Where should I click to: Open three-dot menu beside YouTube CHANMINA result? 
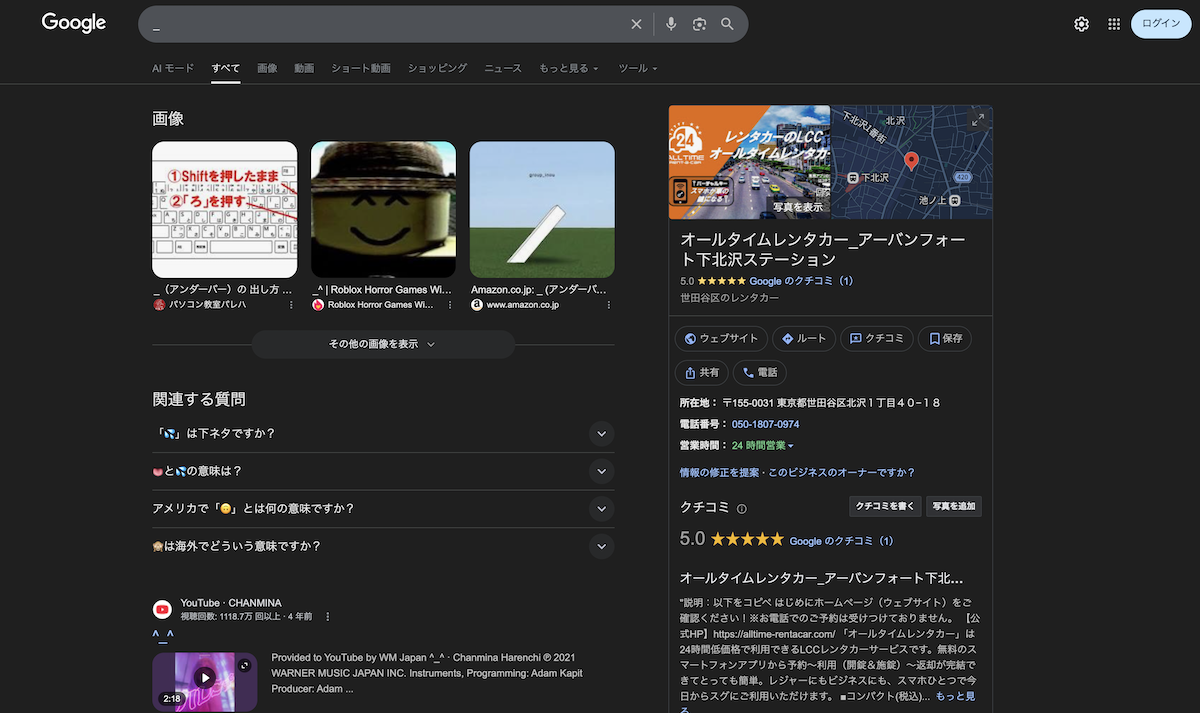click(327, 617)
